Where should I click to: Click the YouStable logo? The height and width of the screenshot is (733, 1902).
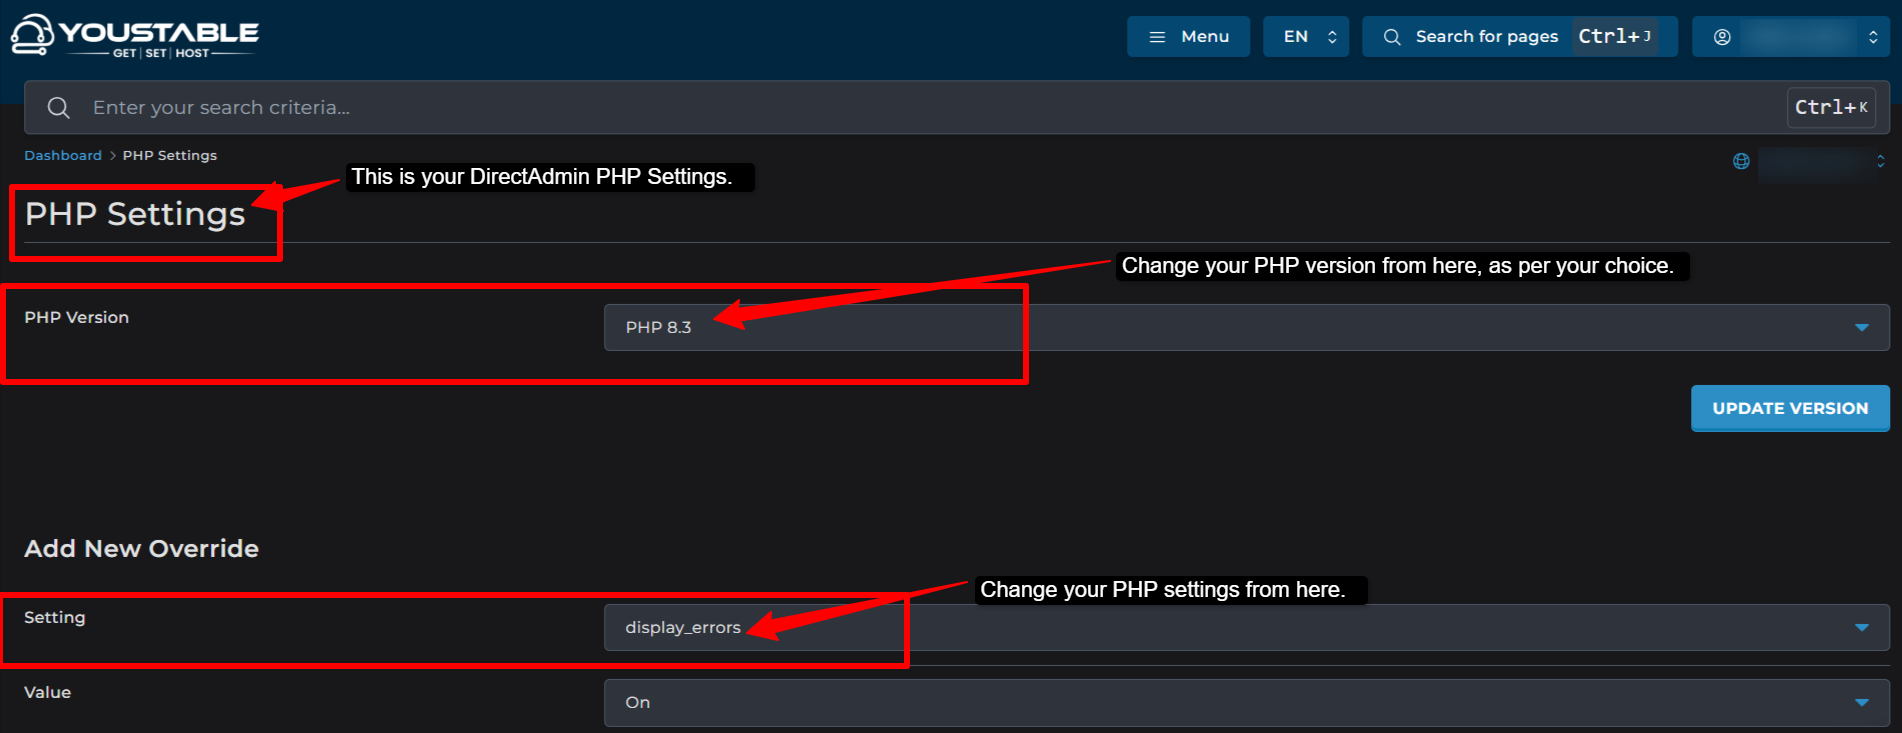tap(134, 36)
